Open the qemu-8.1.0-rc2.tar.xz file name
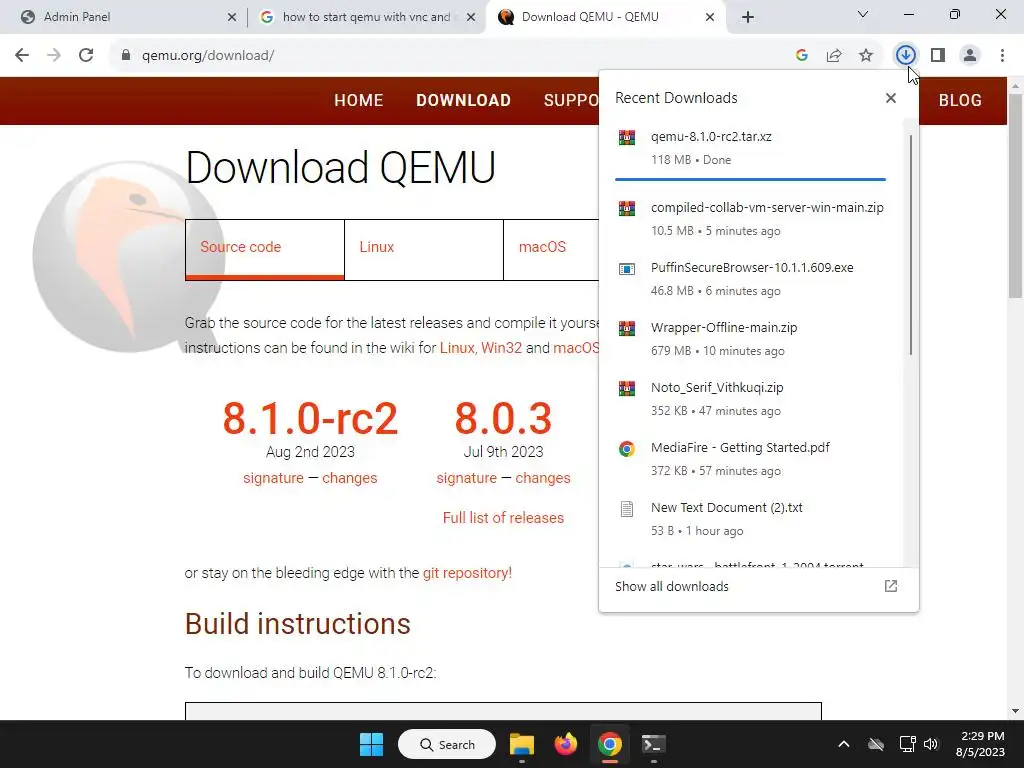The height and width of the screenshot is (768, 1024). pyautogui.click(x=711, y=136)
